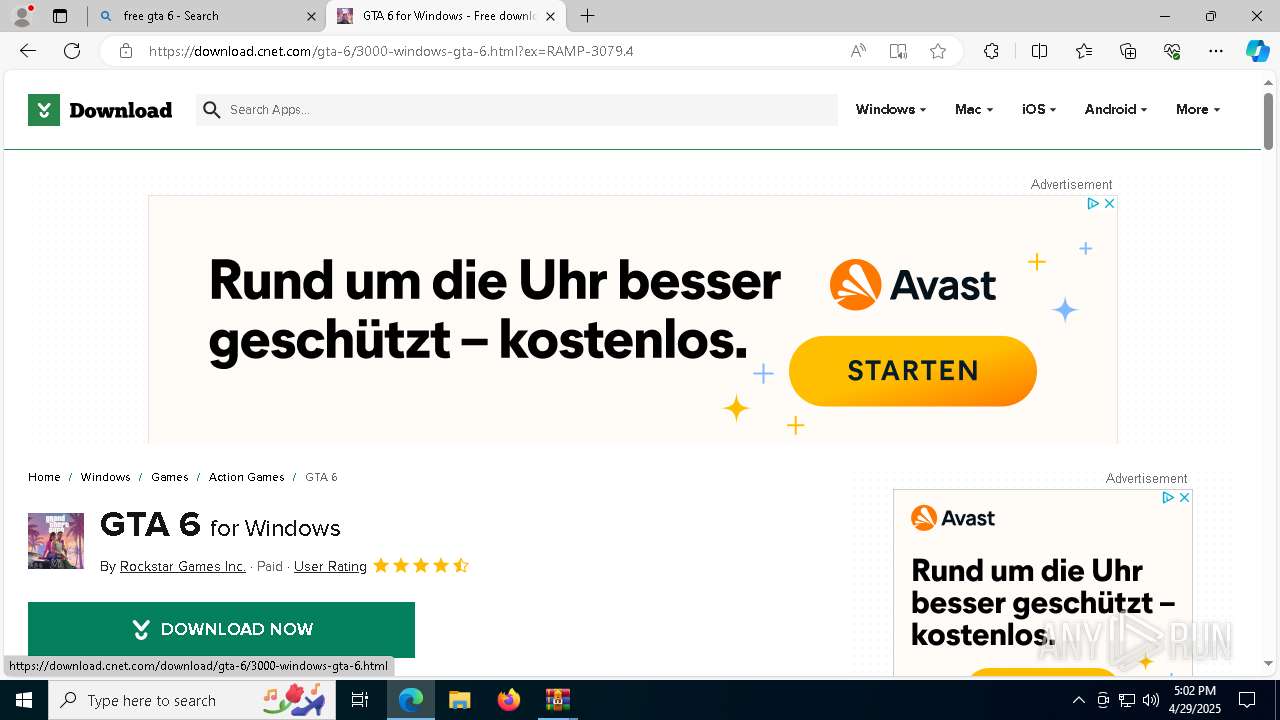Expand the Windows category dropdown
This screenshot has height=720, width=1280.
click(x=890, y=110)
